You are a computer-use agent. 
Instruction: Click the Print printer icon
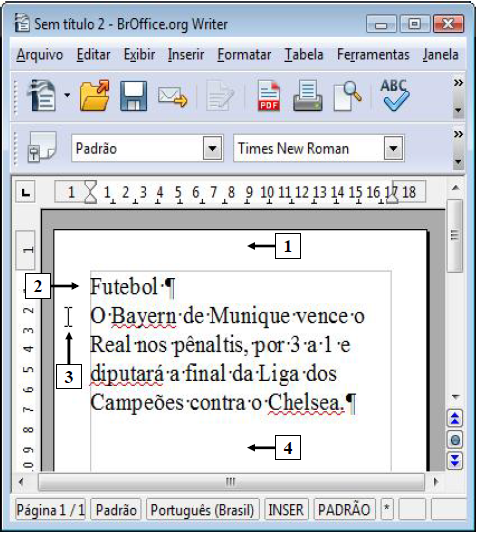coord(308,96)
